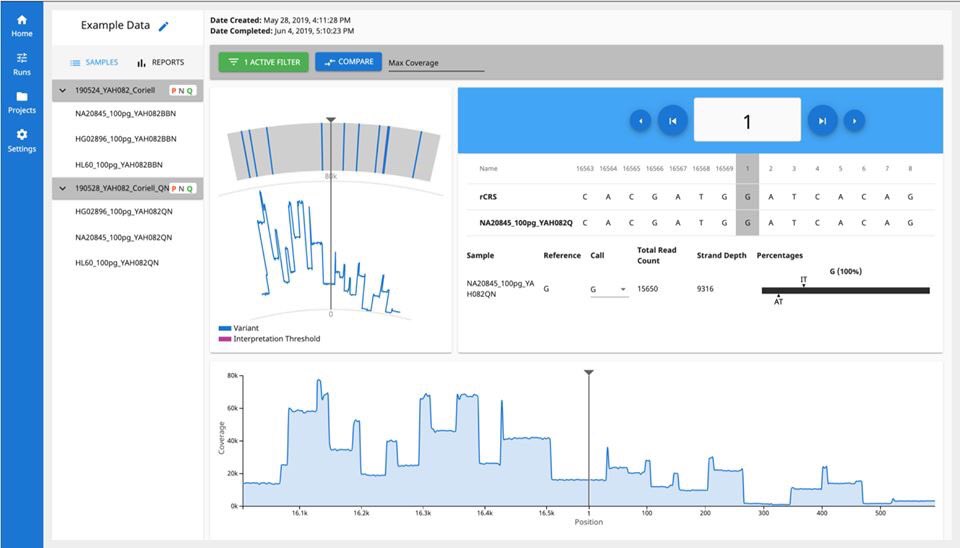Viewport: 960px width, 548px height.
Task: Open the Call dropdown showing G
Action: point(609,290)
